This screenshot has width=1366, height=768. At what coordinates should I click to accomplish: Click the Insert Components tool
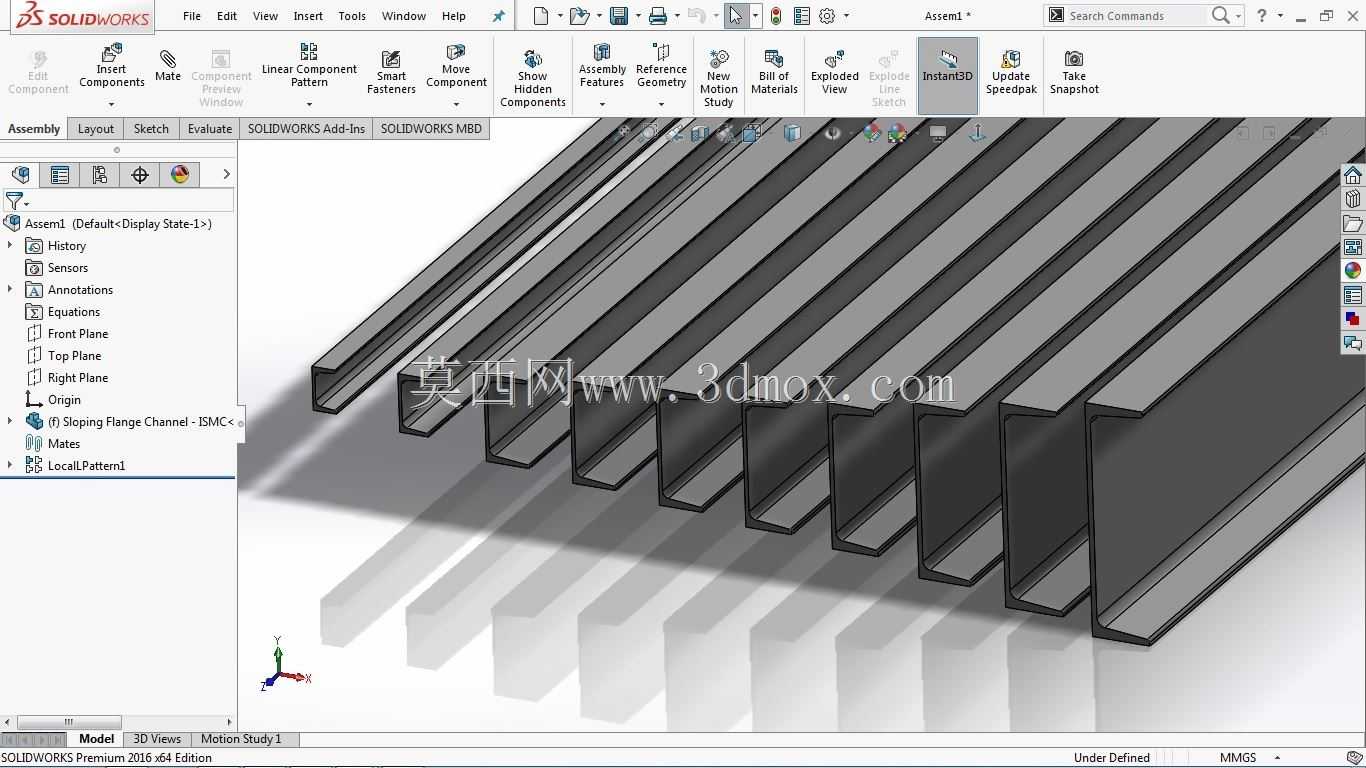point(112,66)
